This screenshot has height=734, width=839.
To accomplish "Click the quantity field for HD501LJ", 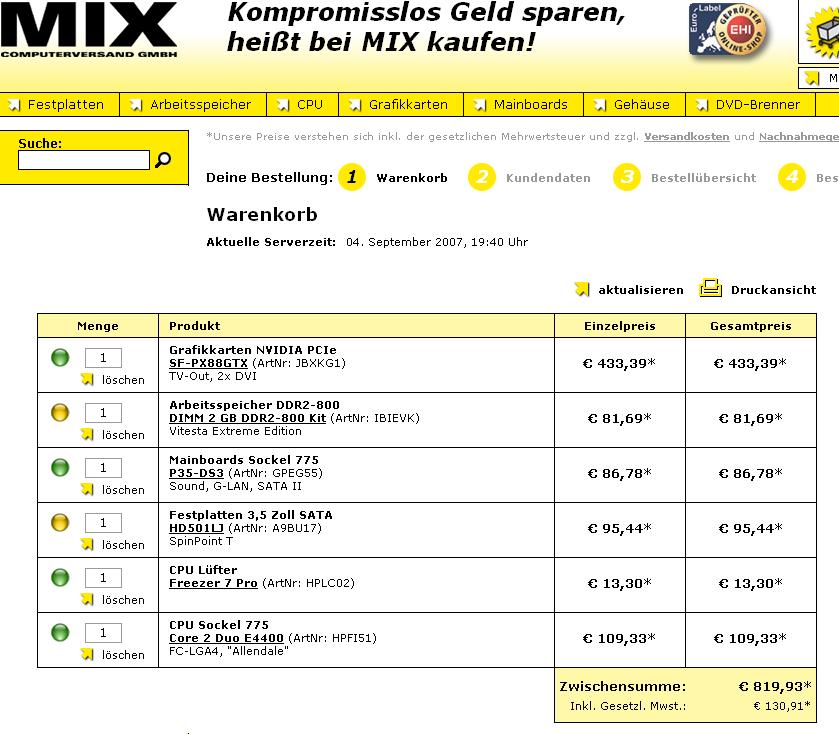I will [103, 523].
